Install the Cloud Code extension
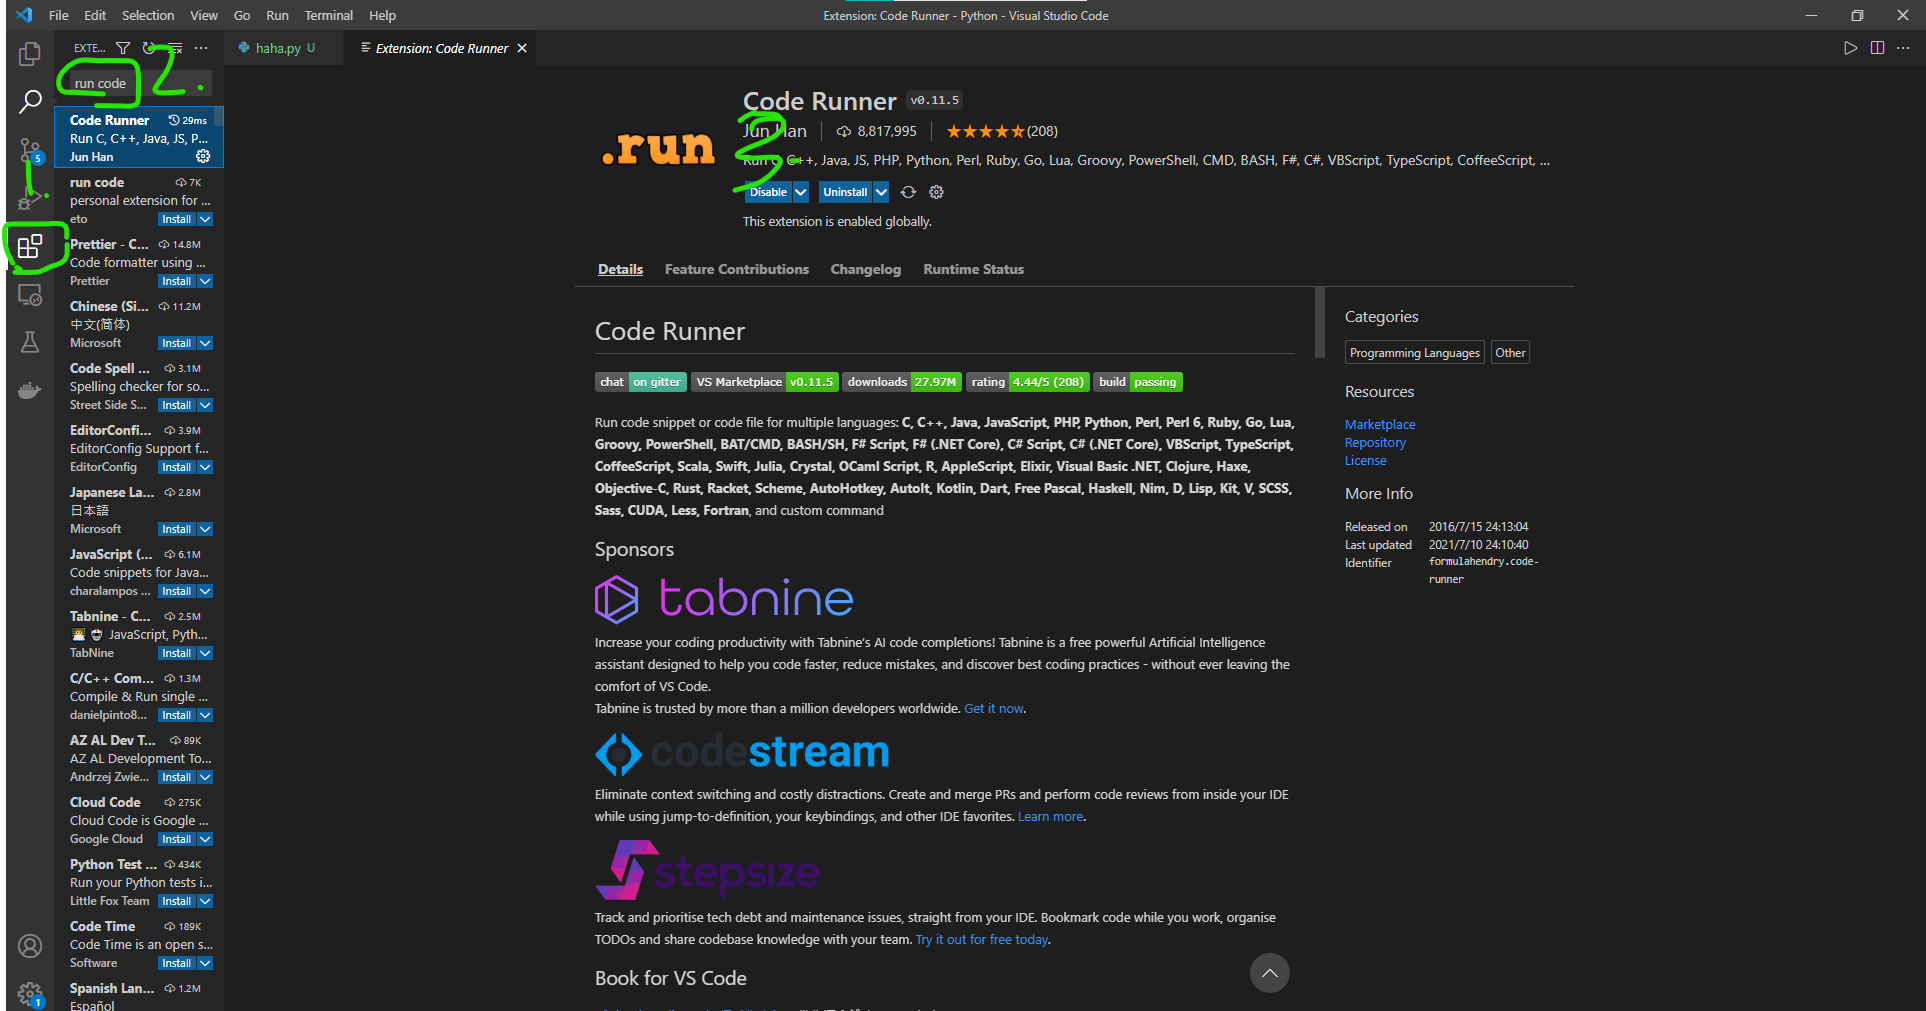The height and width of the screenshot is (1011, 1926). click(x=176, y=839)
